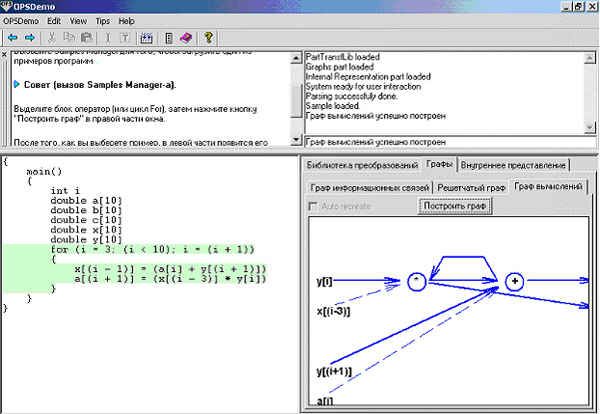Click the for loop header code line
The image size is (600, 414).
point(152,249)
